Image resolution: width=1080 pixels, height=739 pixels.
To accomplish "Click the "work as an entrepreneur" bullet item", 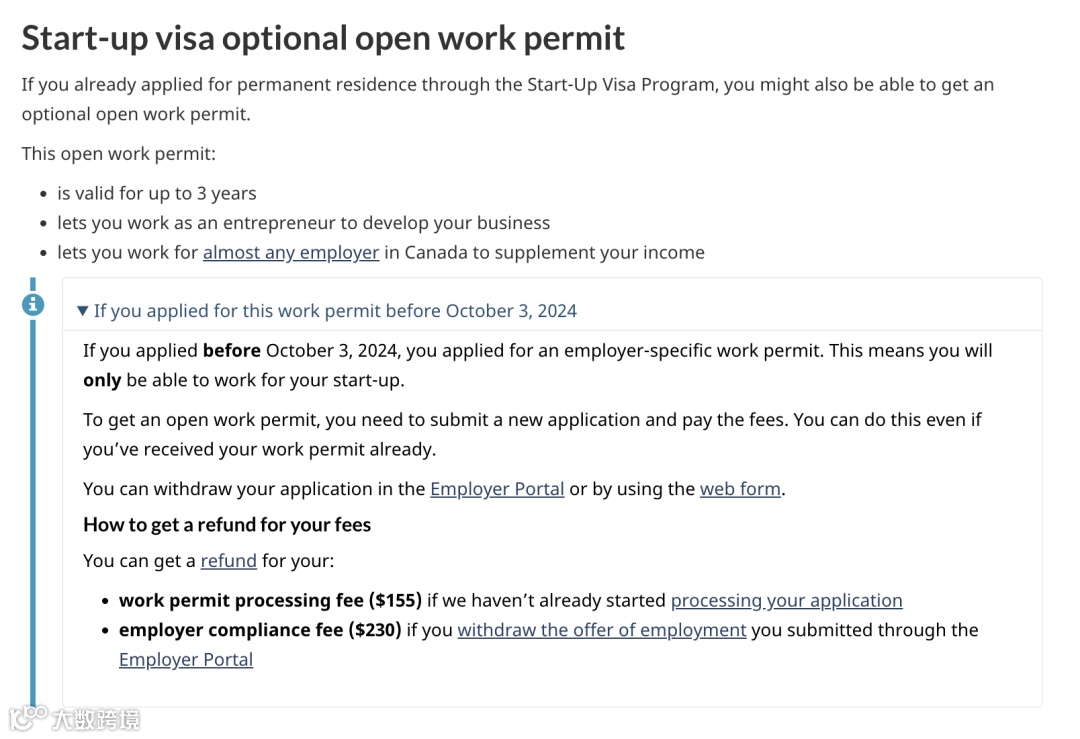I will tap(304, 223).
